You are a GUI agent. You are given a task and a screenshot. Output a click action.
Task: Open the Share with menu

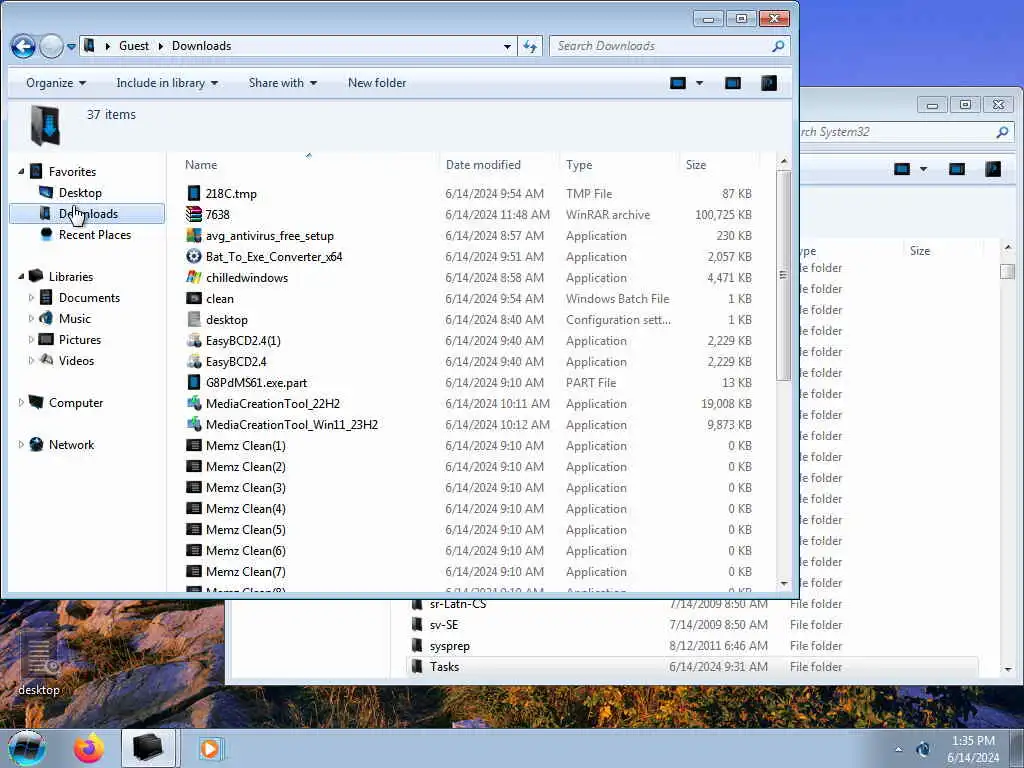pos(282,83)
